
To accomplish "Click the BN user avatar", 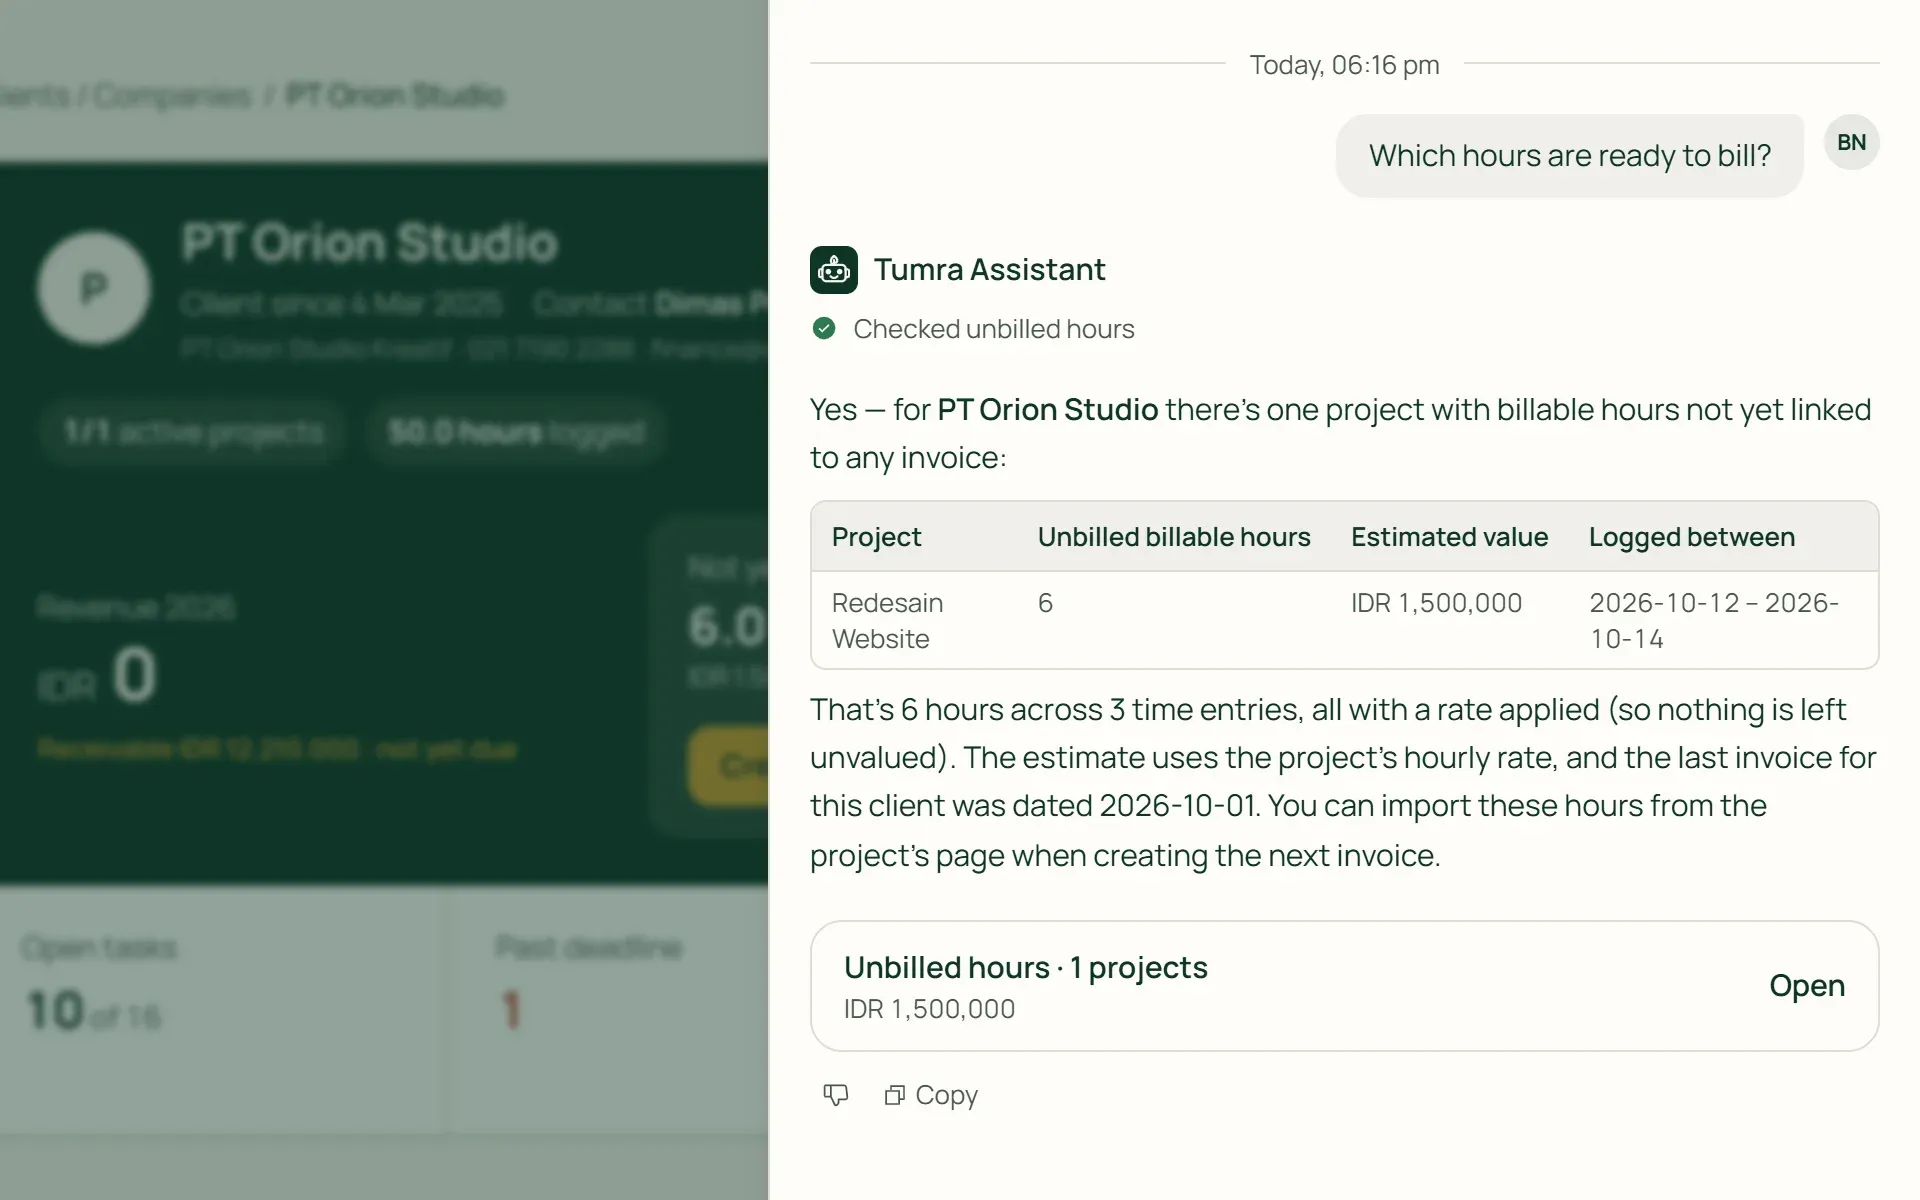I will click(1851, 142).
